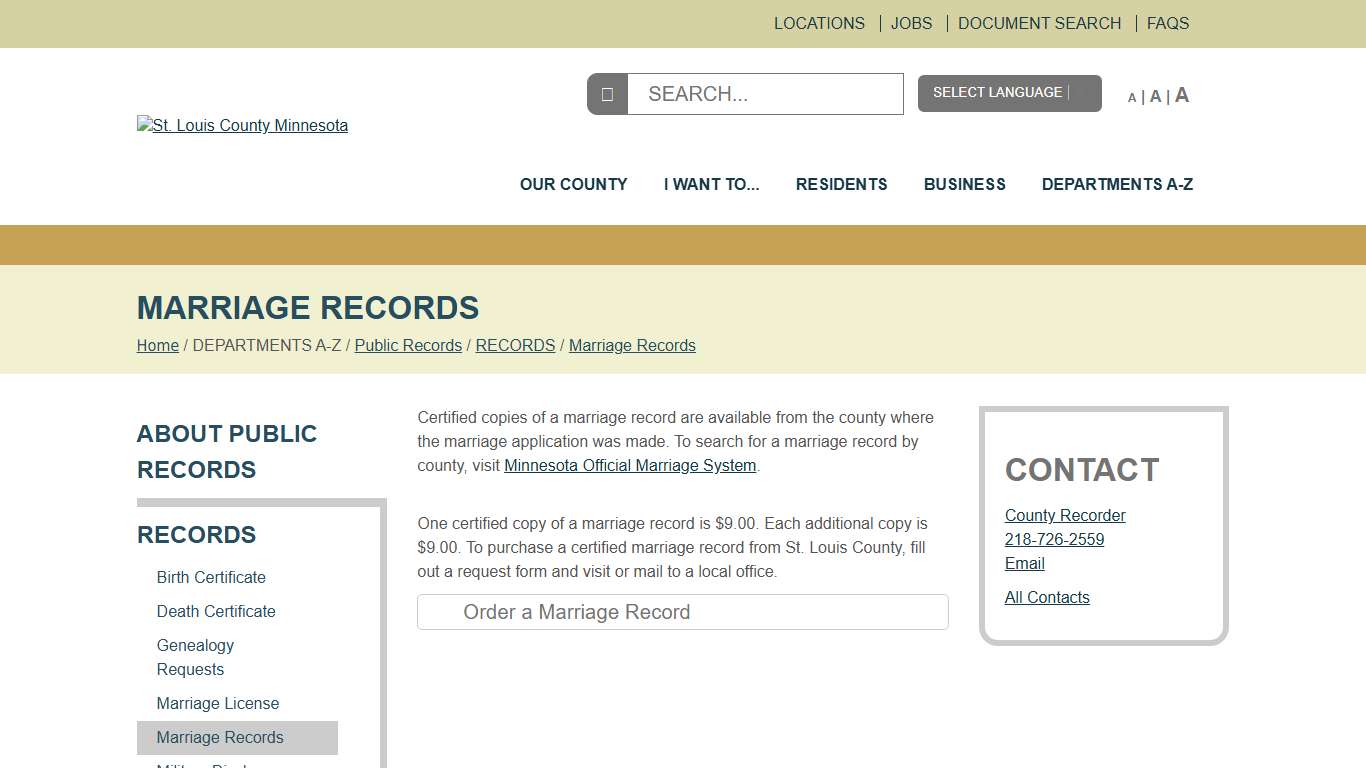The height and width of the screenshot is (768, 1366).
Task: Select the largest font size A
Action: tap(1181, 94)
